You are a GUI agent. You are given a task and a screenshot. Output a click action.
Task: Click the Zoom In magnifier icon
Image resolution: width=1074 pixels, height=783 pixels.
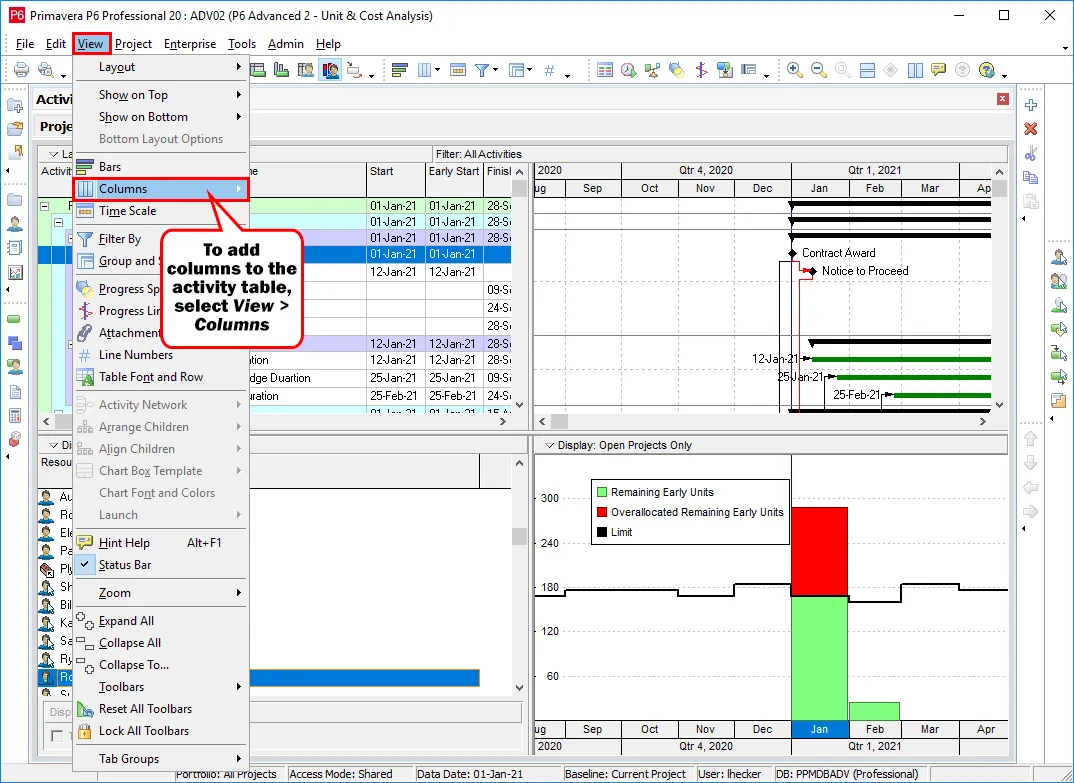tap(795, 70)
